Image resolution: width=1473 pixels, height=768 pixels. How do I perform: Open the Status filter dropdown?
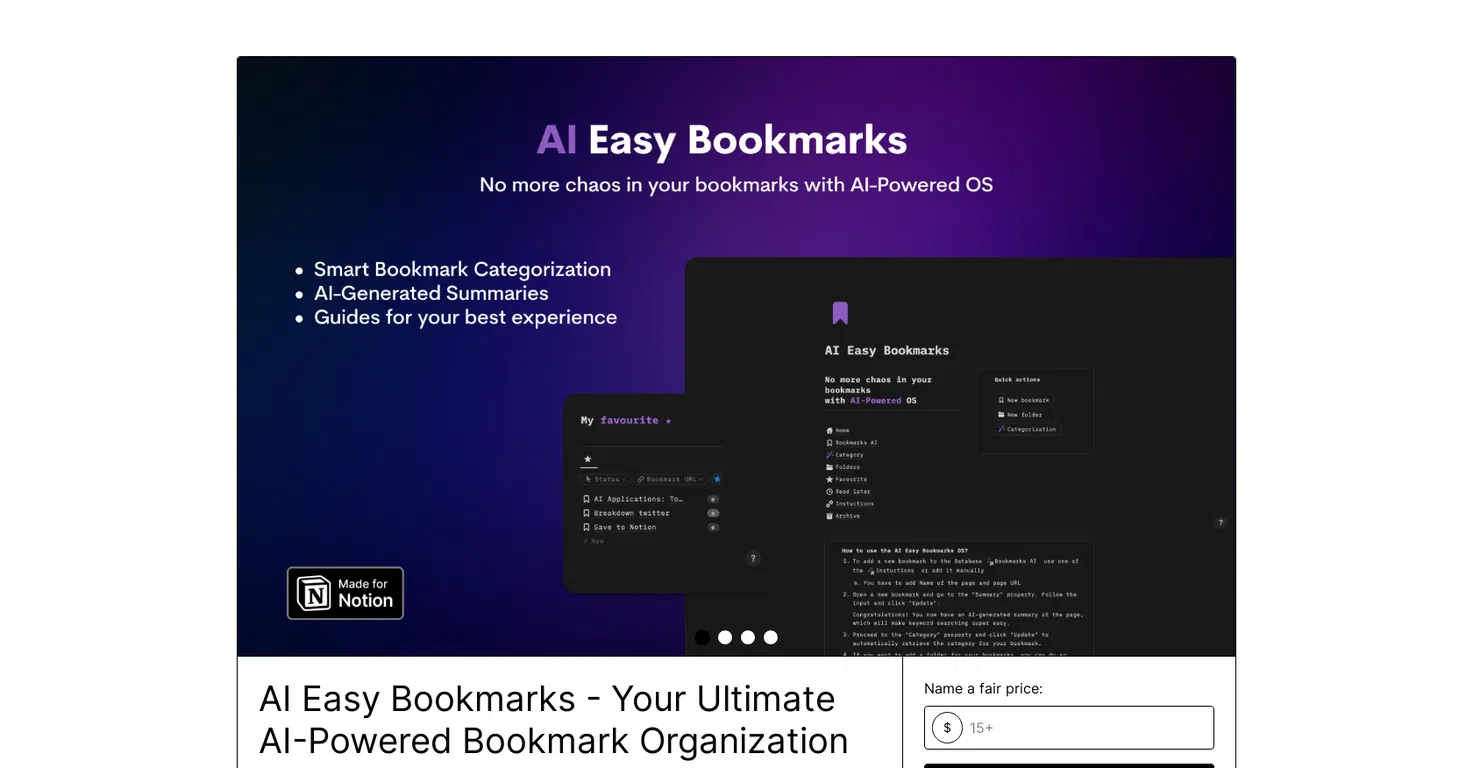pos(605,479)
